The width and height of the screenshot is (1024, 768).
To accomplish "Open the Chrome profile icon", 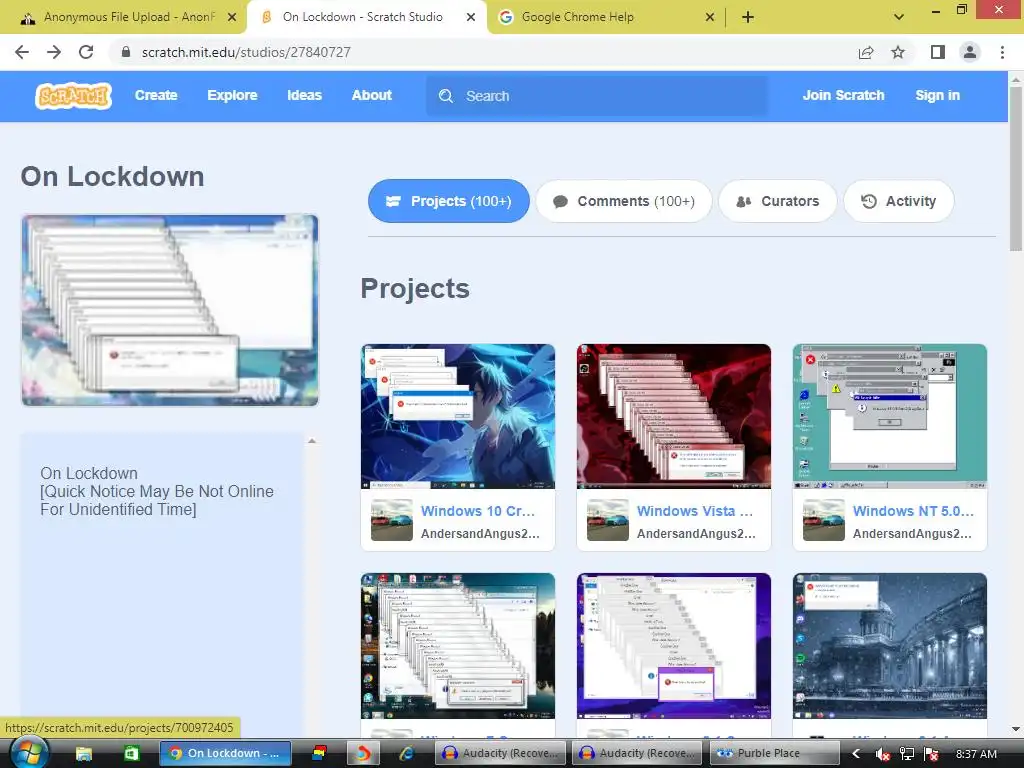I will (x=970, y=52).
